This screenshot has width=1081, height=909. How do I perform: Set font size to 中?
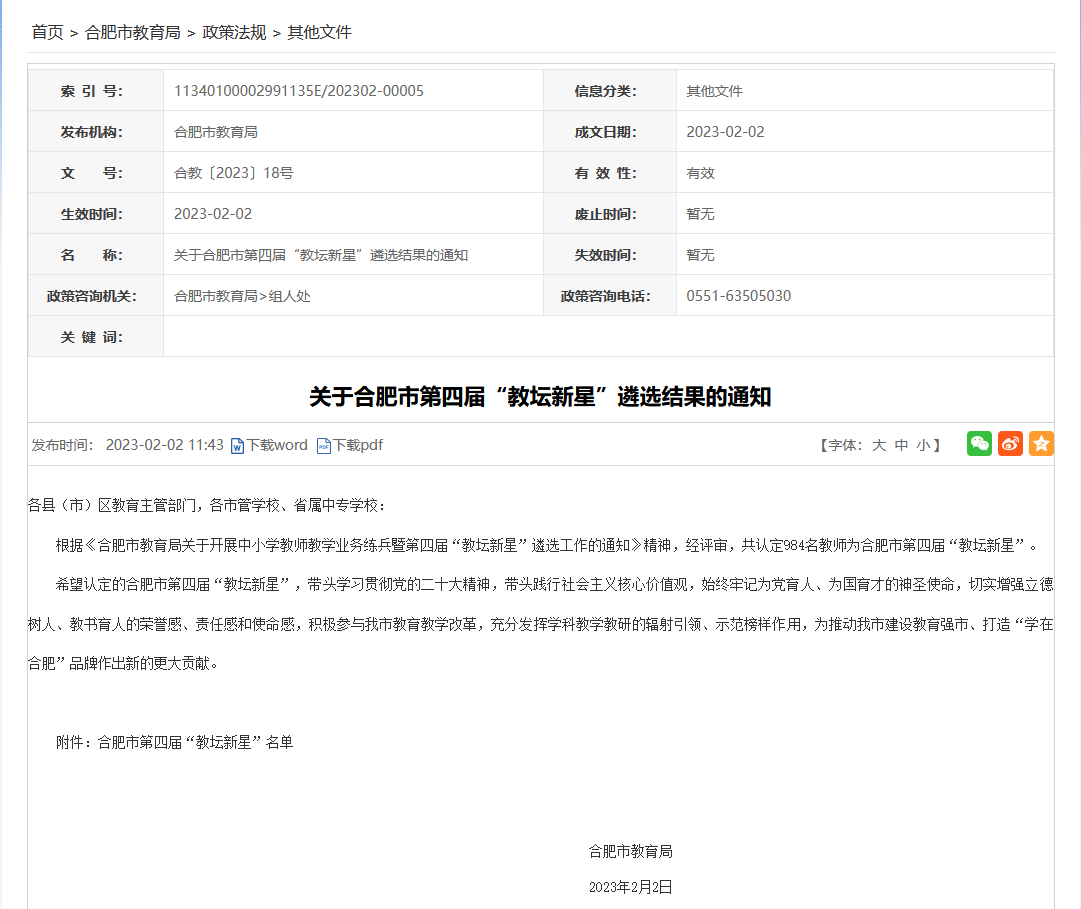point(901,445)
